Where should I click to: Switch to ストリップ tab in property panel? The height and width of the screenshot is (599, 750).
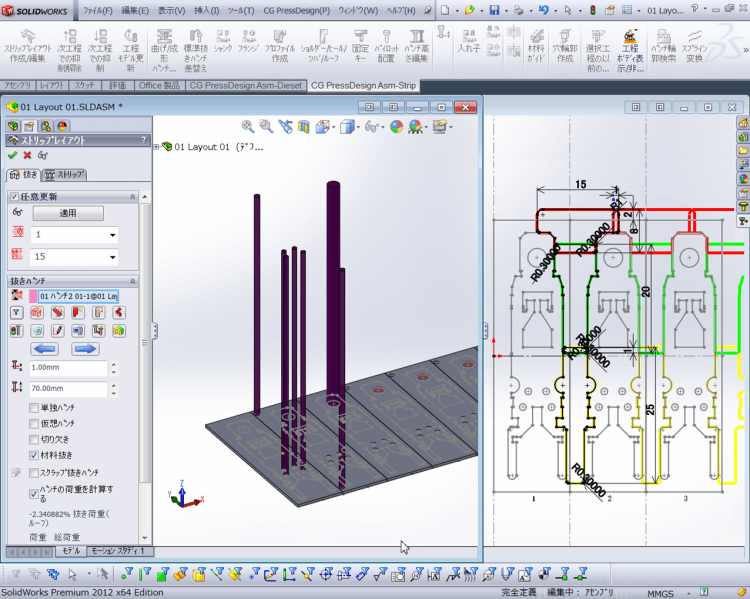point(65,175)
